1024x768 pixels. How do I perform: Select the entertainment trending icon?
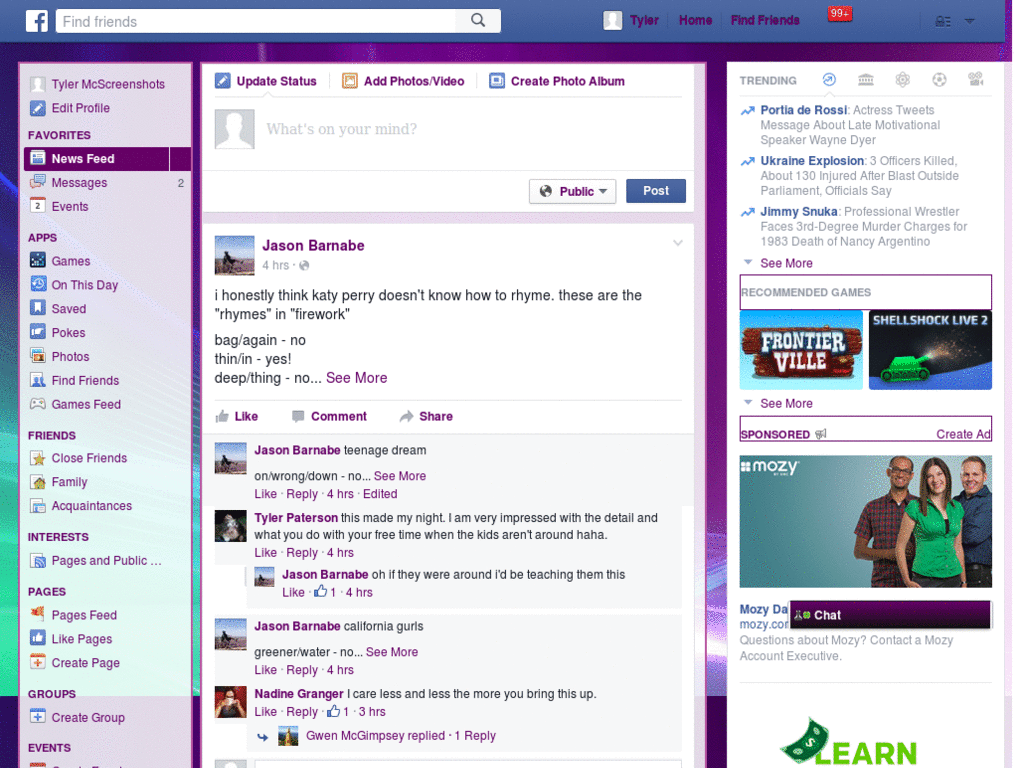pyautogui.click(x=976, y=80)
